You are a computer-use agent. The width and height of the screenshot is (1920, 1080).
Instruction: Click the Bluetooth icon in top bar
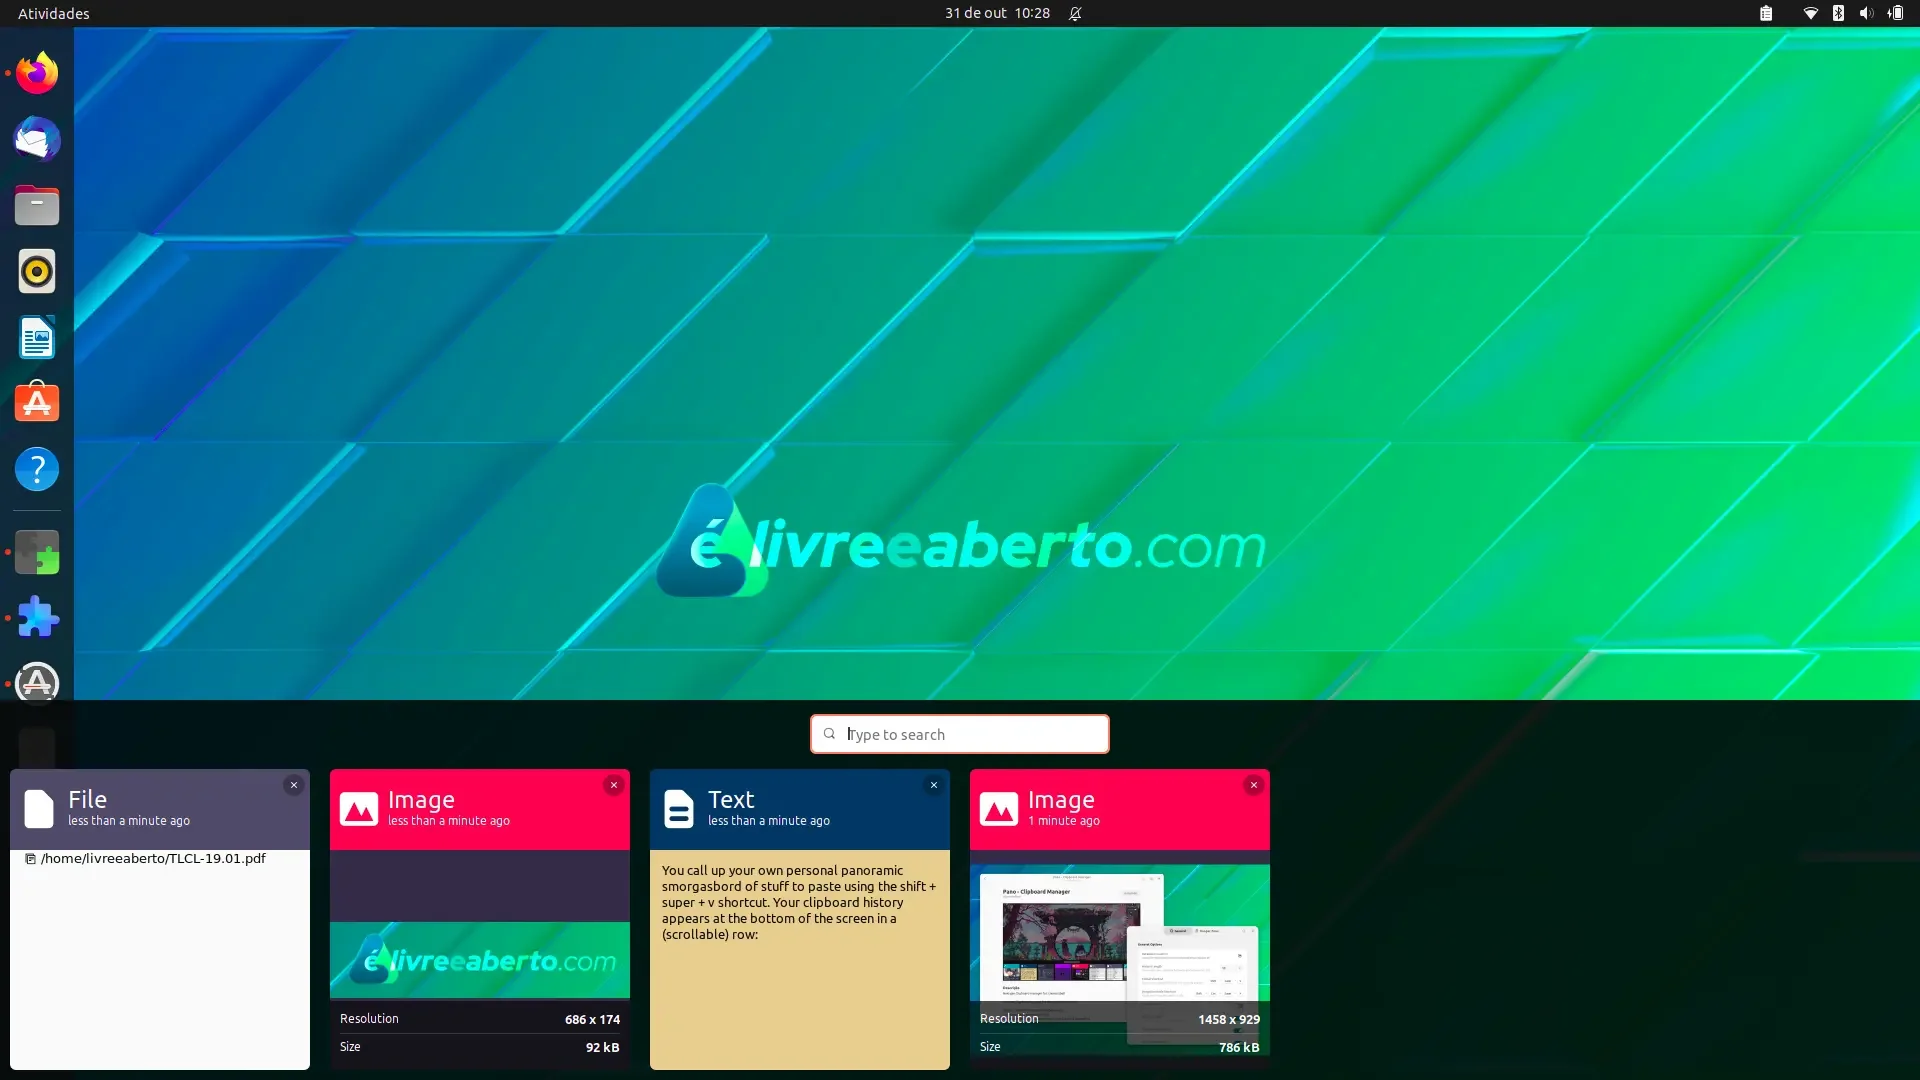tap(1838, 13)
